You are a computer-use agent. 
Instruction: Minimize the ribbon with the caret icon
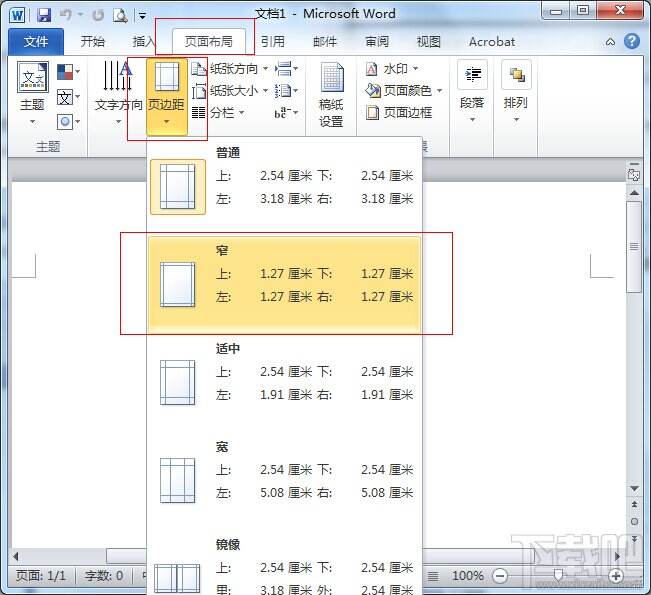[x=610, y=42]
